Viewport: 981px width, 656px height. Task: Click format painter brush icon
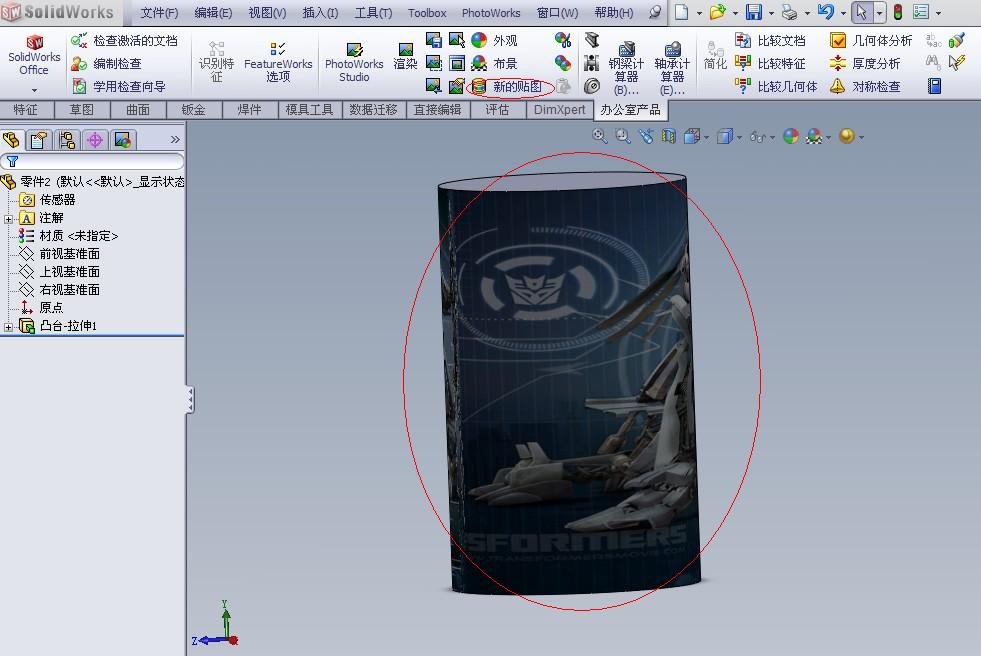point(956,41)
